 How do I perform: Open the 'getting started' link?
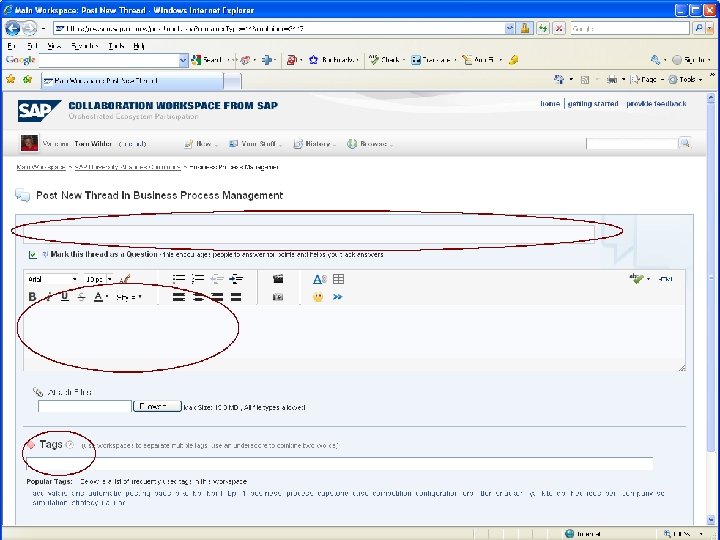(x=593, y=104)
